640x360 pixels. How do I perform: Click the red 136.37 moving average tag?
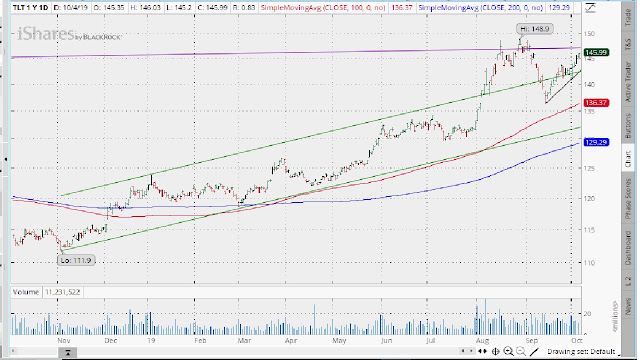coord(596,103)
